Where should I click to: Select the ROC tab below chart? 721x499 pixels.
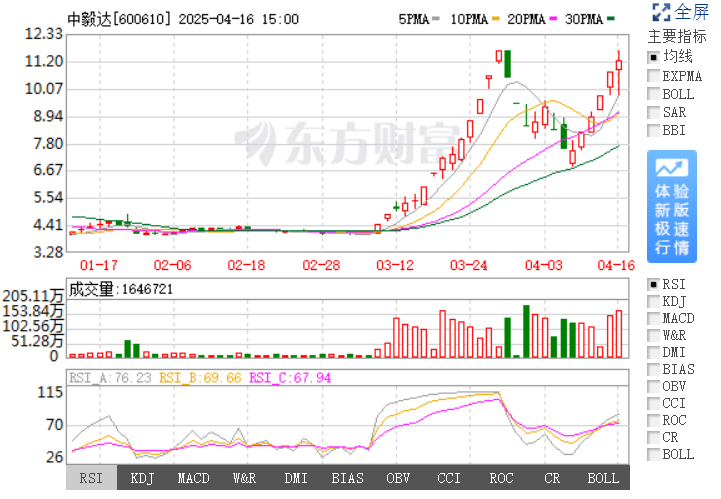click(501, 479)
